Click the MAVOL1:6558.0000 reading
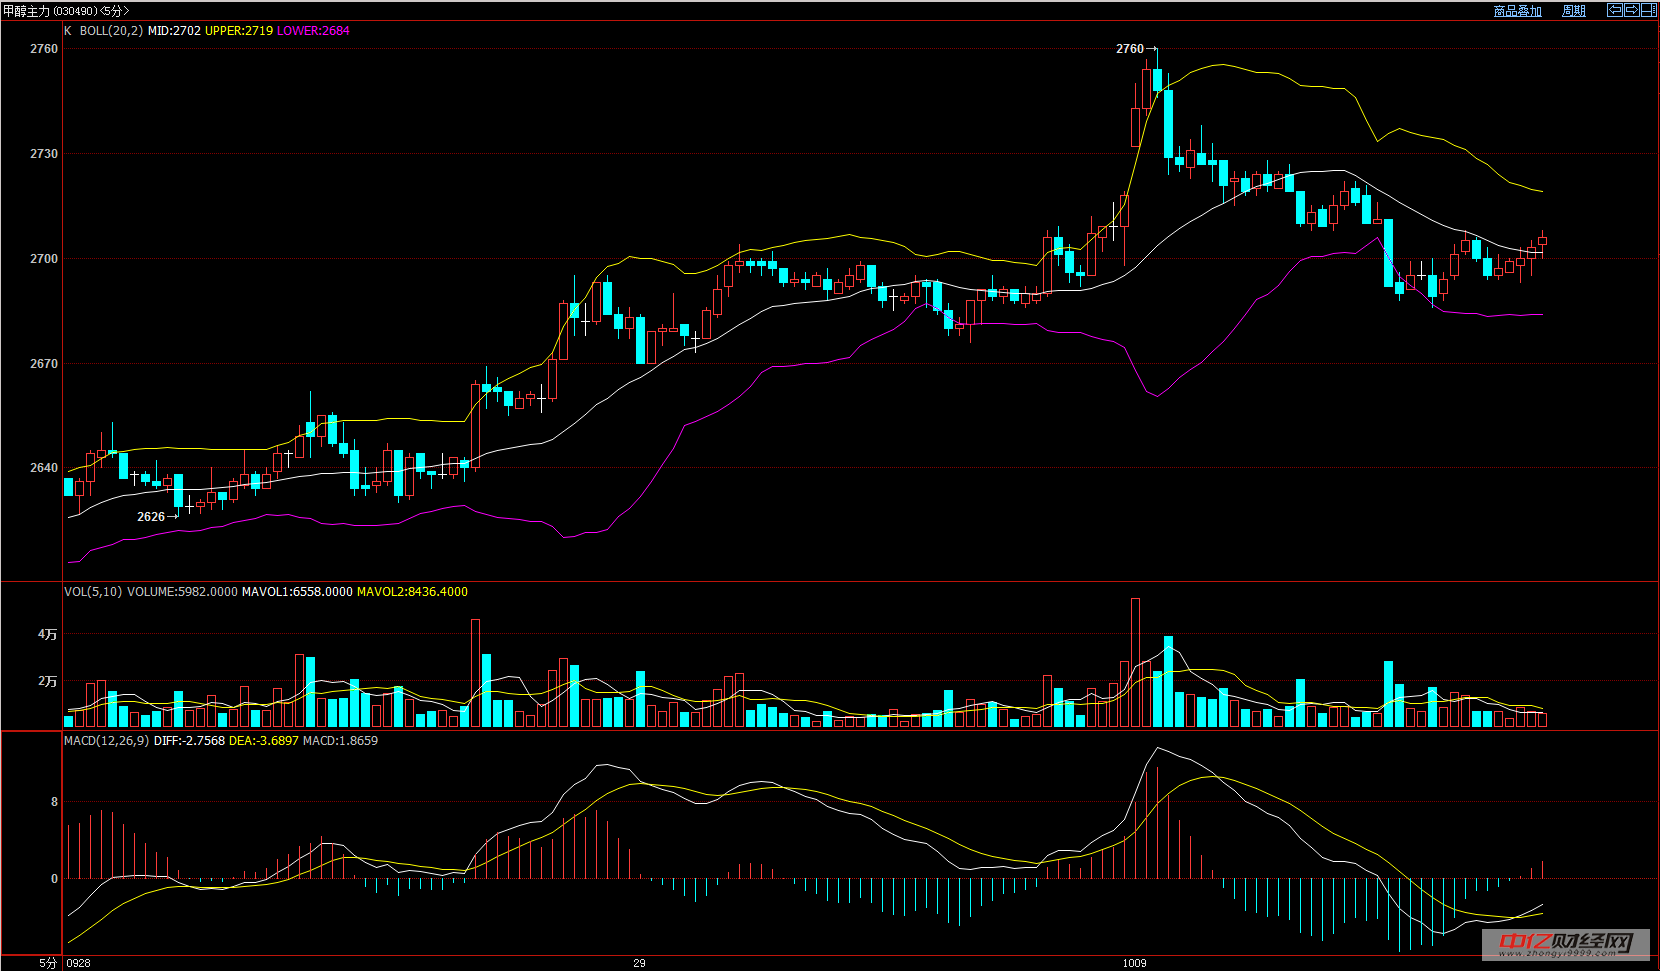The height and width of the screenshot is (971, 1660). 297,592
